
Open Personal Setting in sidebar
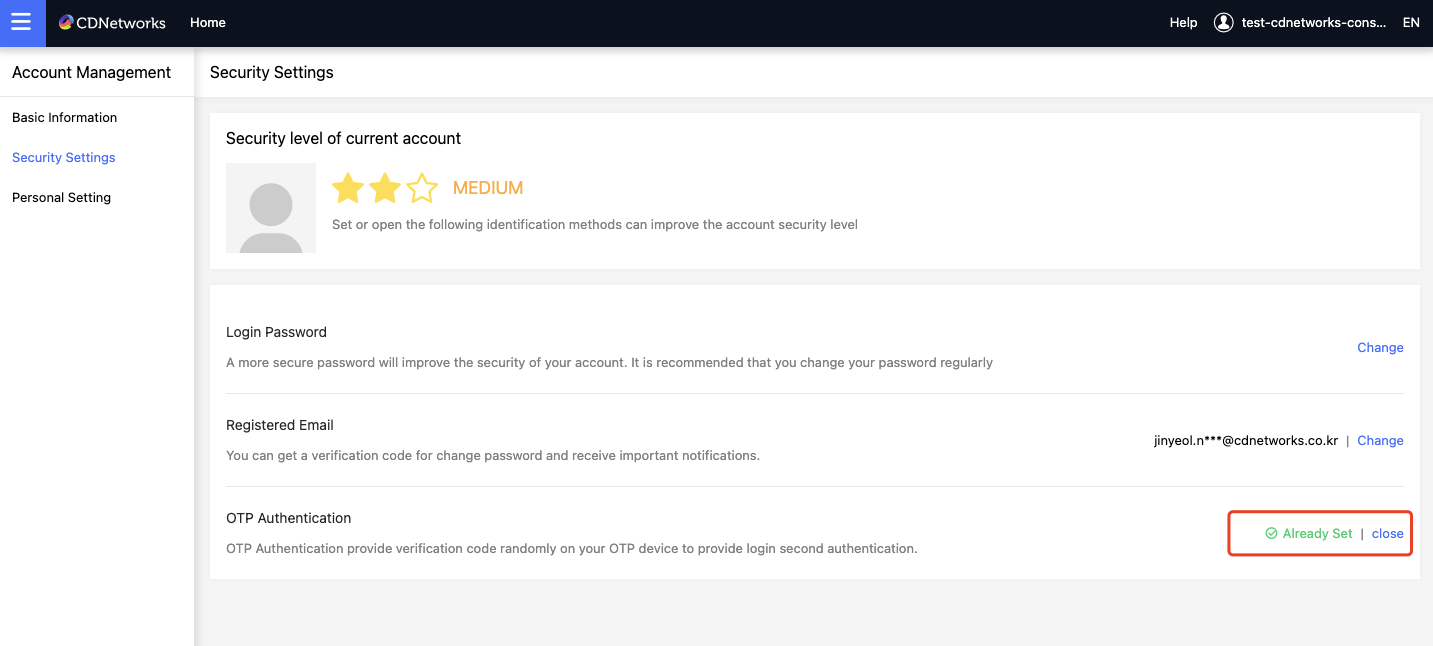click(62, 198)
